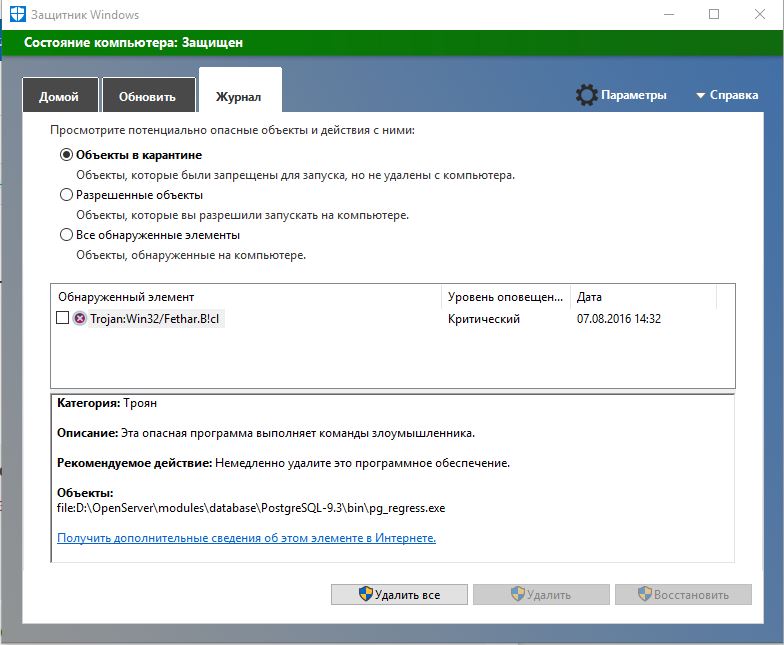This screenshot has width=784, height=645.
Task: Click the shield icon on Удалить все button
Action: pyautogui.click(x=366, y=594)
